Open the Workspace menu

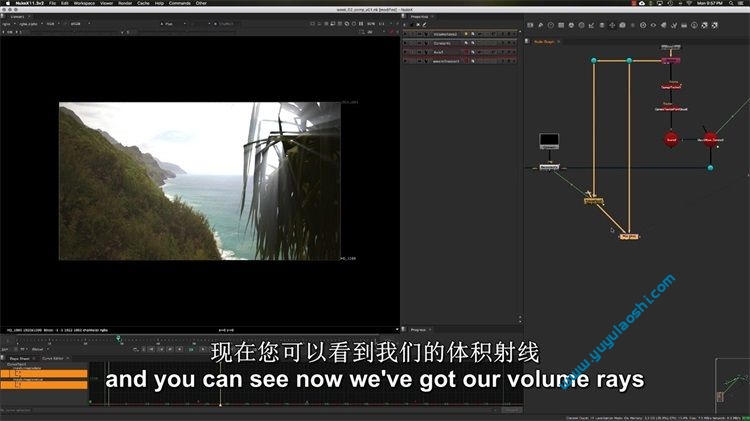coord(84,3)
